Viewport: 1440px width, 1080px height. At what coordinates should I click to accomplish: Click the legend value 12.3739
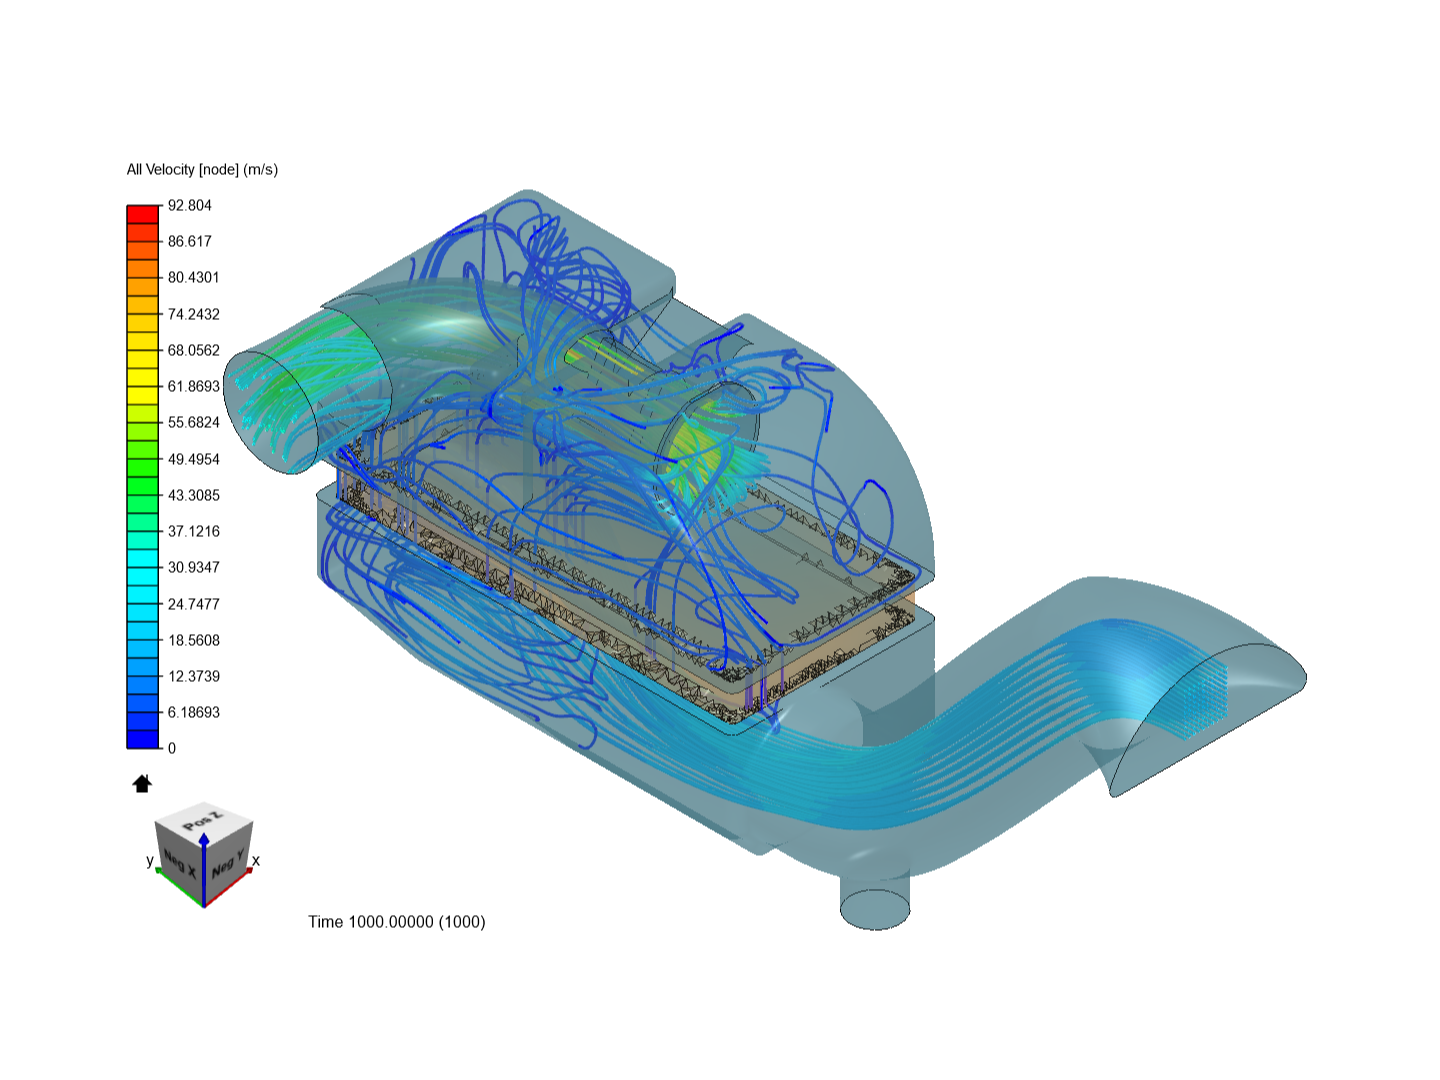pos(193,676)
